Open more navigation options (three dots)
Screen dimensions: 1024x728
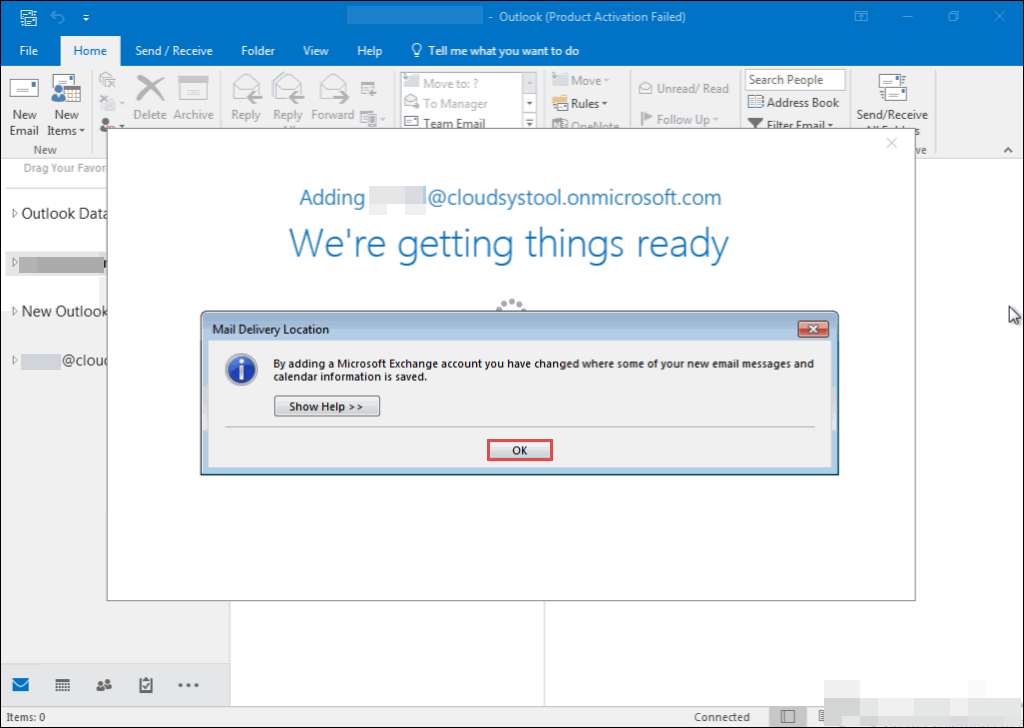point(188,685)
